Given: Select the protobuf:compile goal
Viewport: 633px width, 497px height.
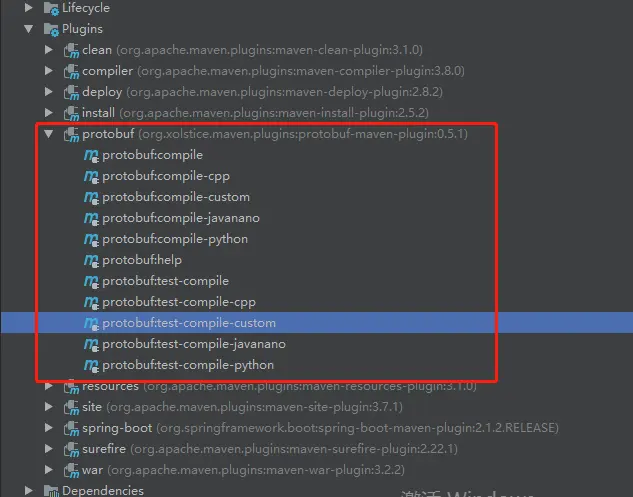Looking at the screenshot, I should [153, 155].
